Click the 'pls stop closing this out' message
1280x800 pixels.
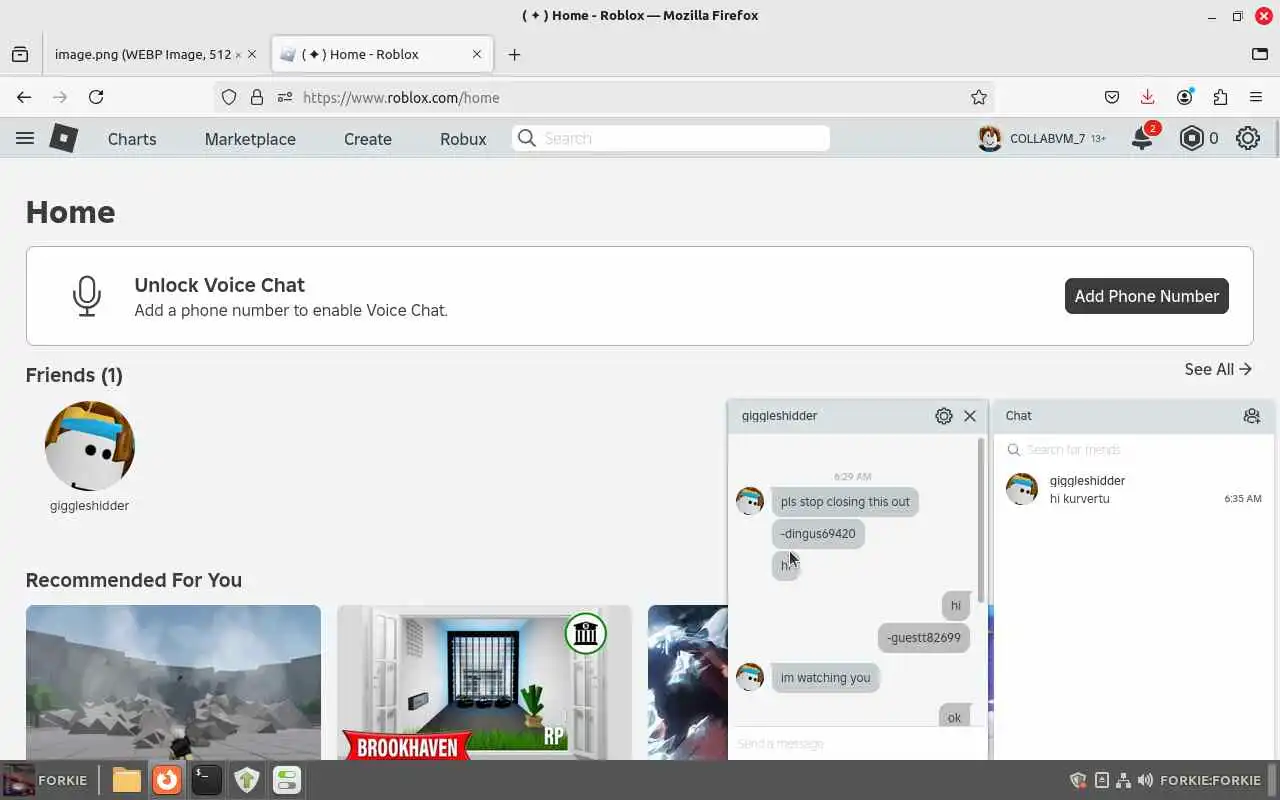coord(845,502)
